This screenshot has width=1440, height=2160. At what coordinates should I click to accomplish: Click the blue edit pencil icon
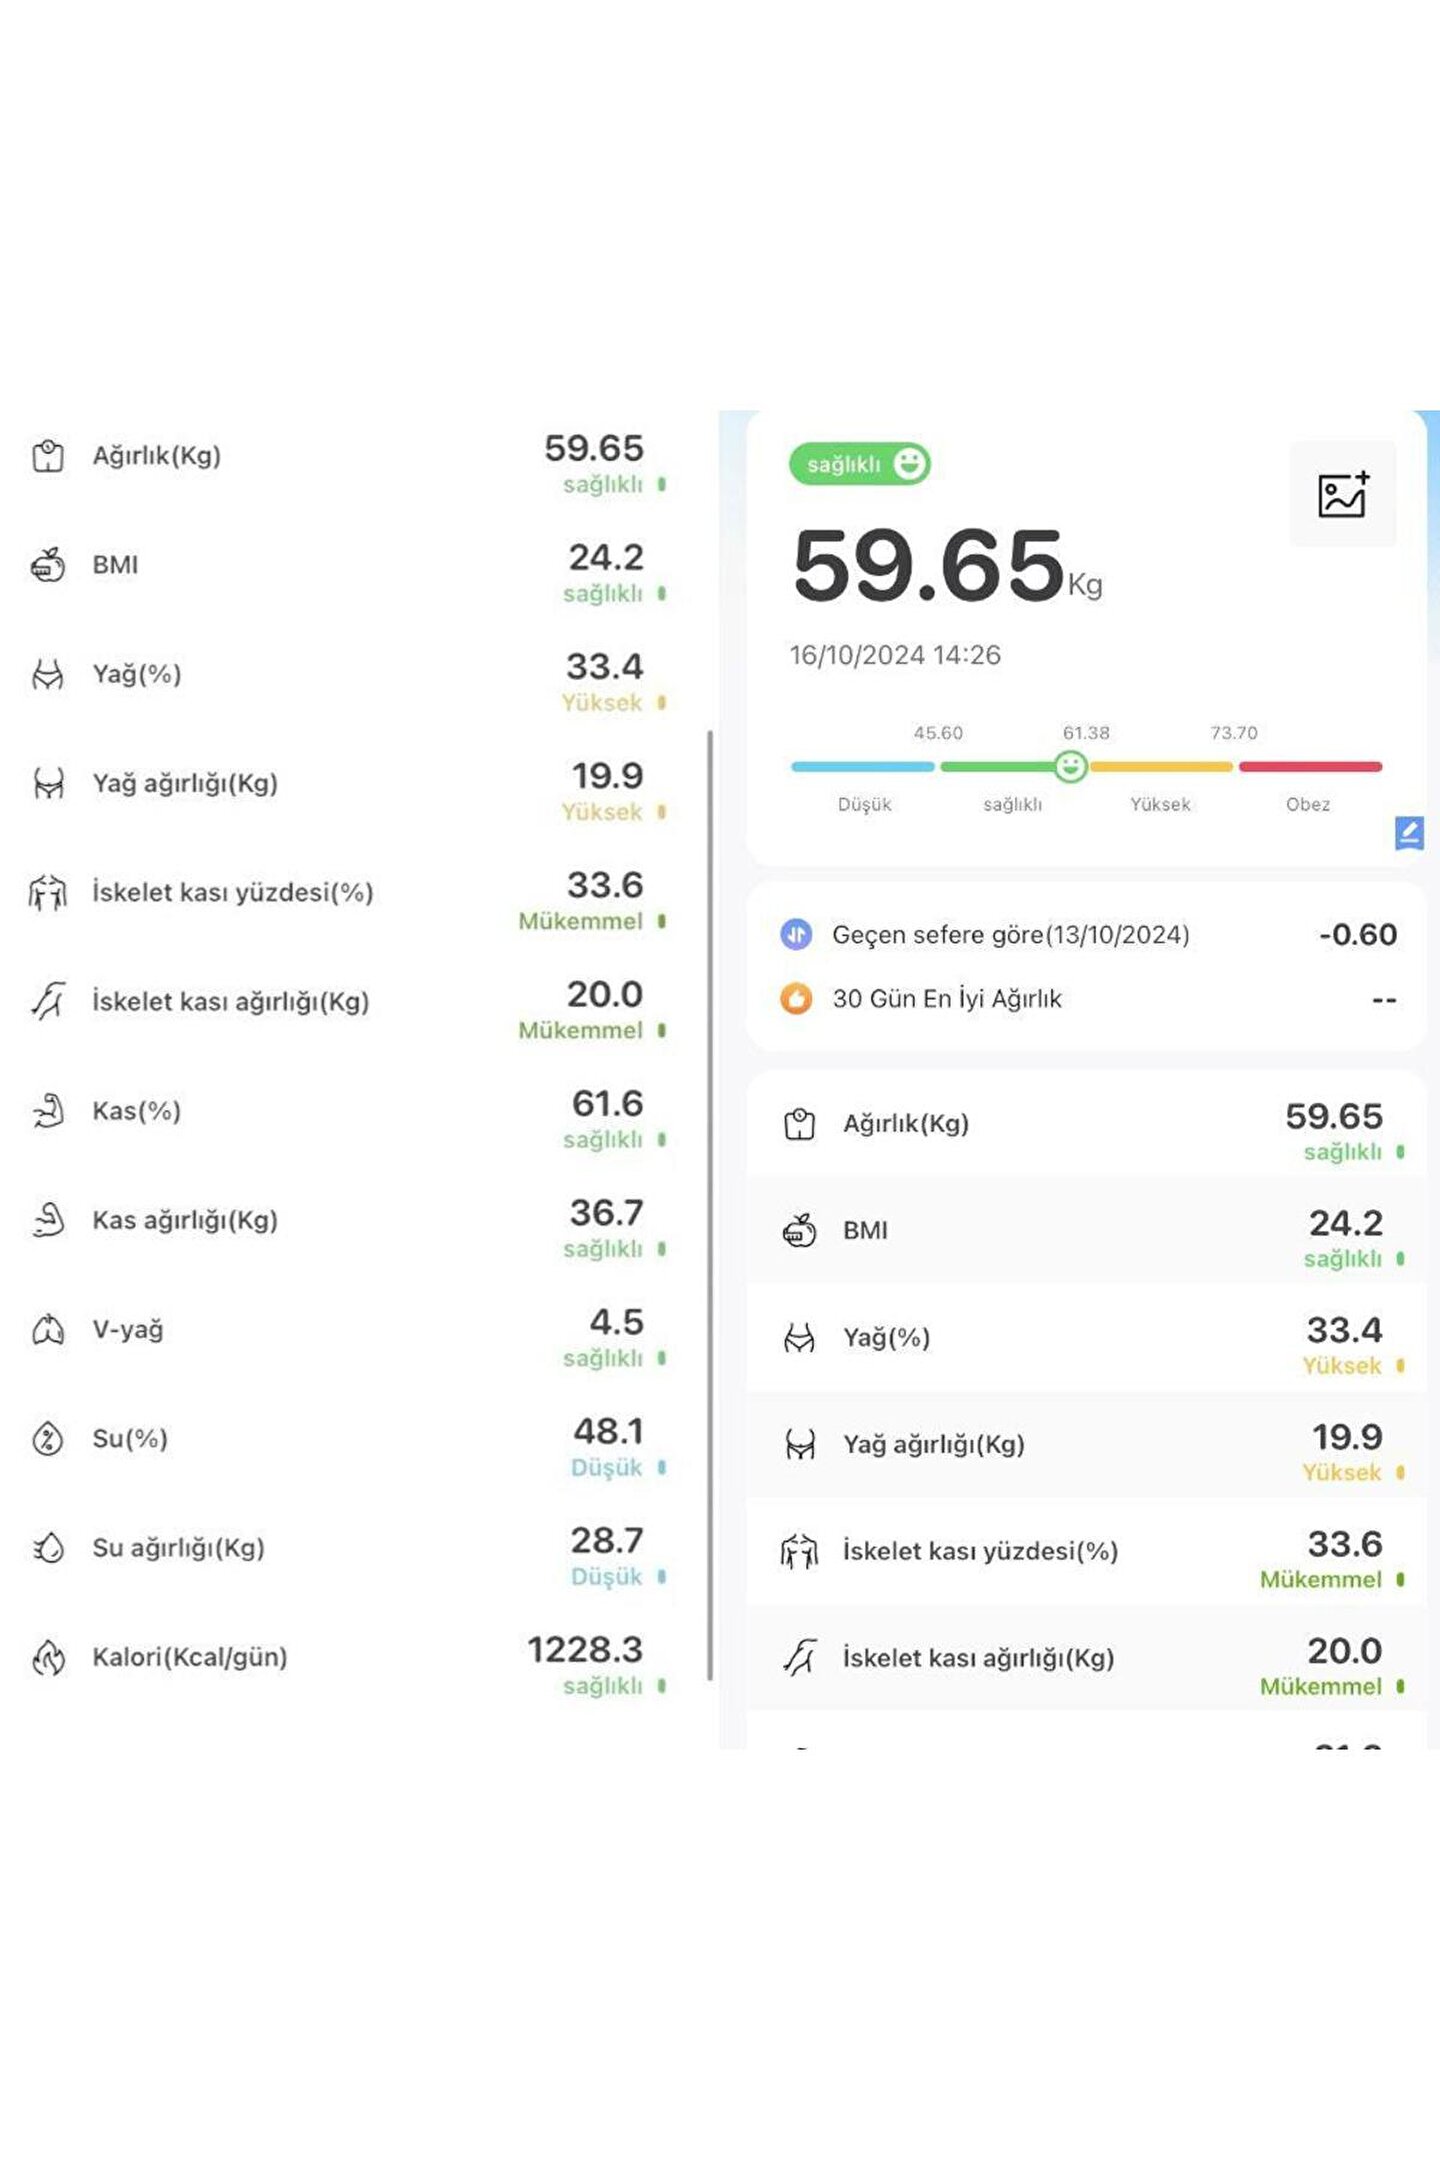(x=1409, y=832)
